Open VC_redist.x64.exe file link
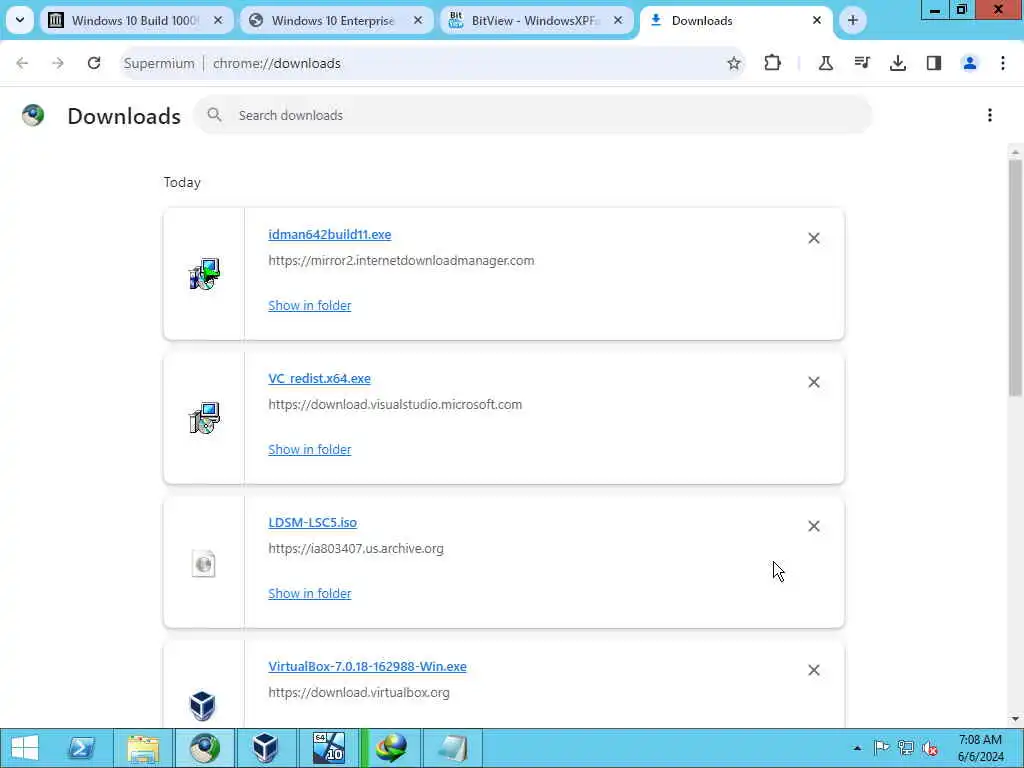 [319, 379]
